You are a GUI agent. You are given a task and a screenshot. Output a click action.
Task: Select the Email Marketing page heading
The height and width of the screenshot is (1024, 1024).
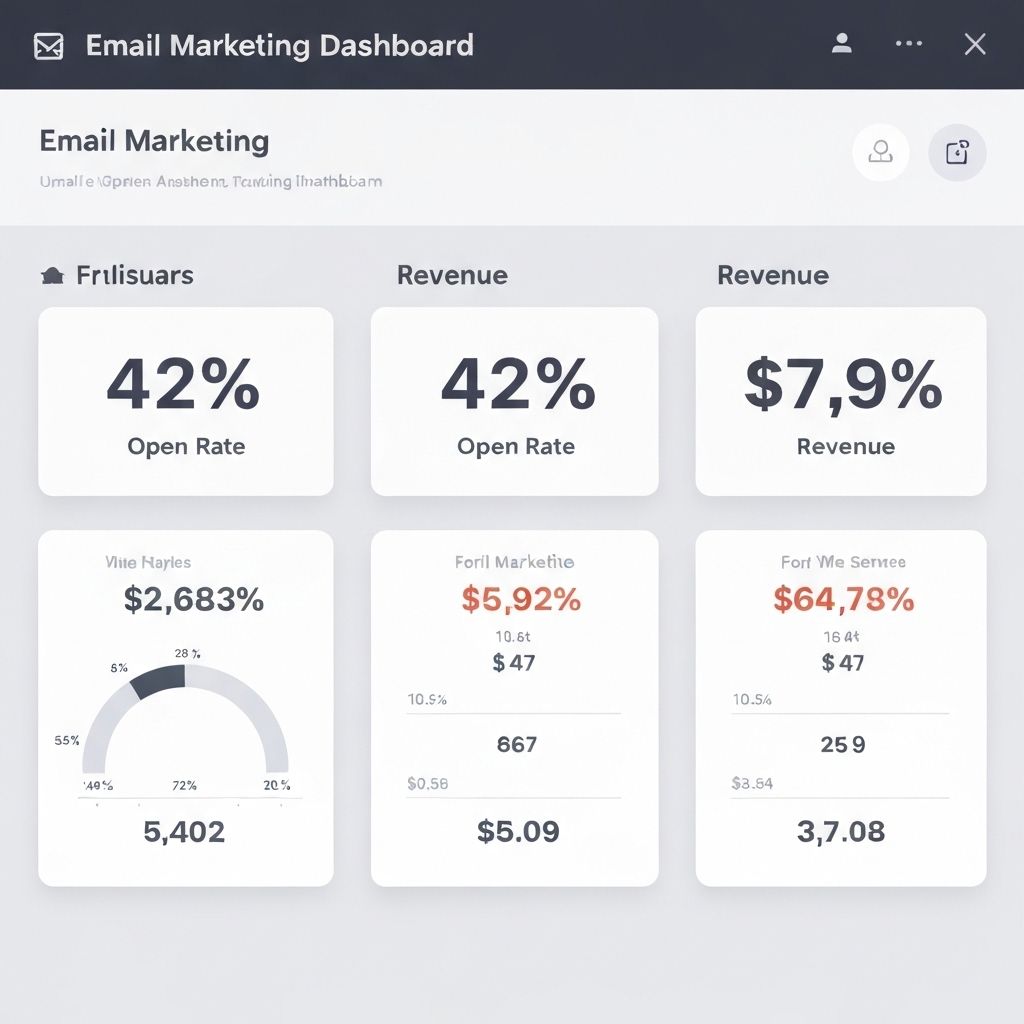[x=154, y=141]
